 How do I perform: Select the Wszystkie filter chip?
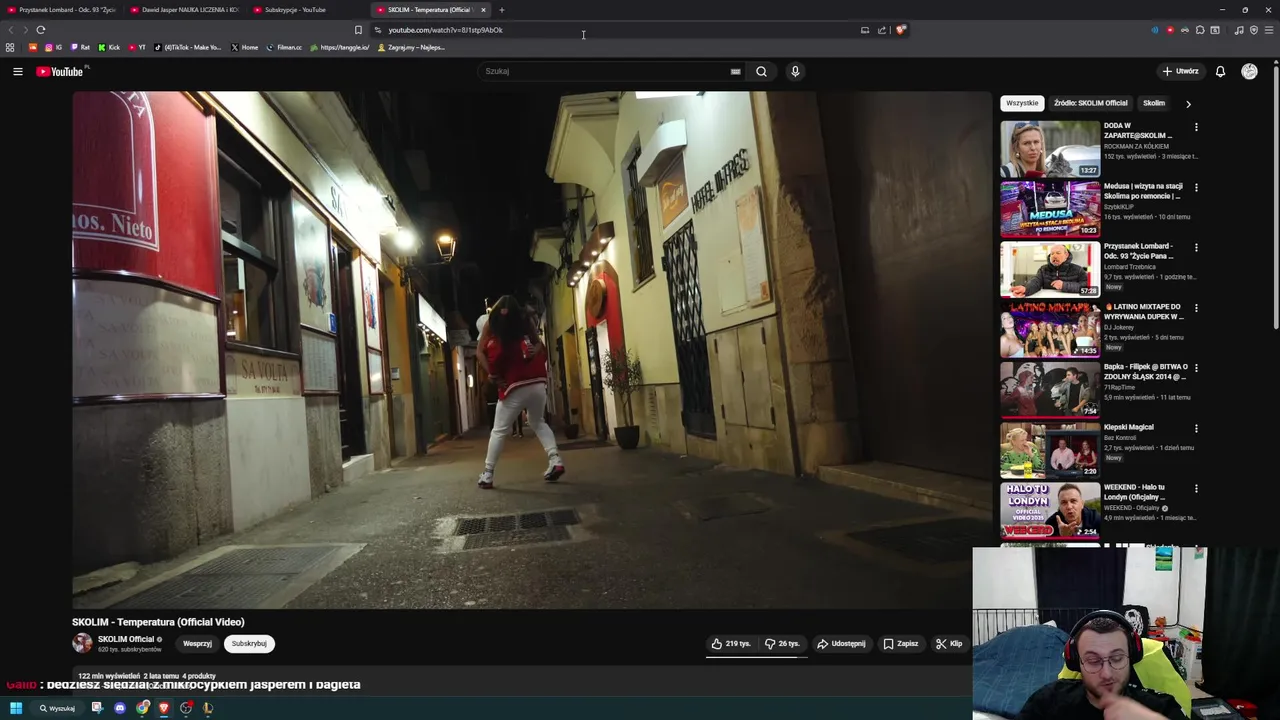pyautogui.click(x=1022, y=103)
